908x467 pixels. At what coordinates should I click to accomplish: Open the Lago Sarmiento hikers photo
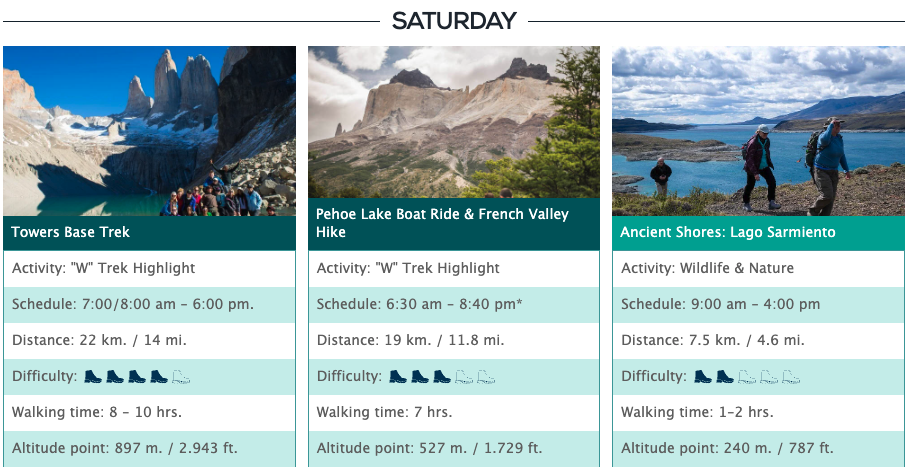point(758,131)
